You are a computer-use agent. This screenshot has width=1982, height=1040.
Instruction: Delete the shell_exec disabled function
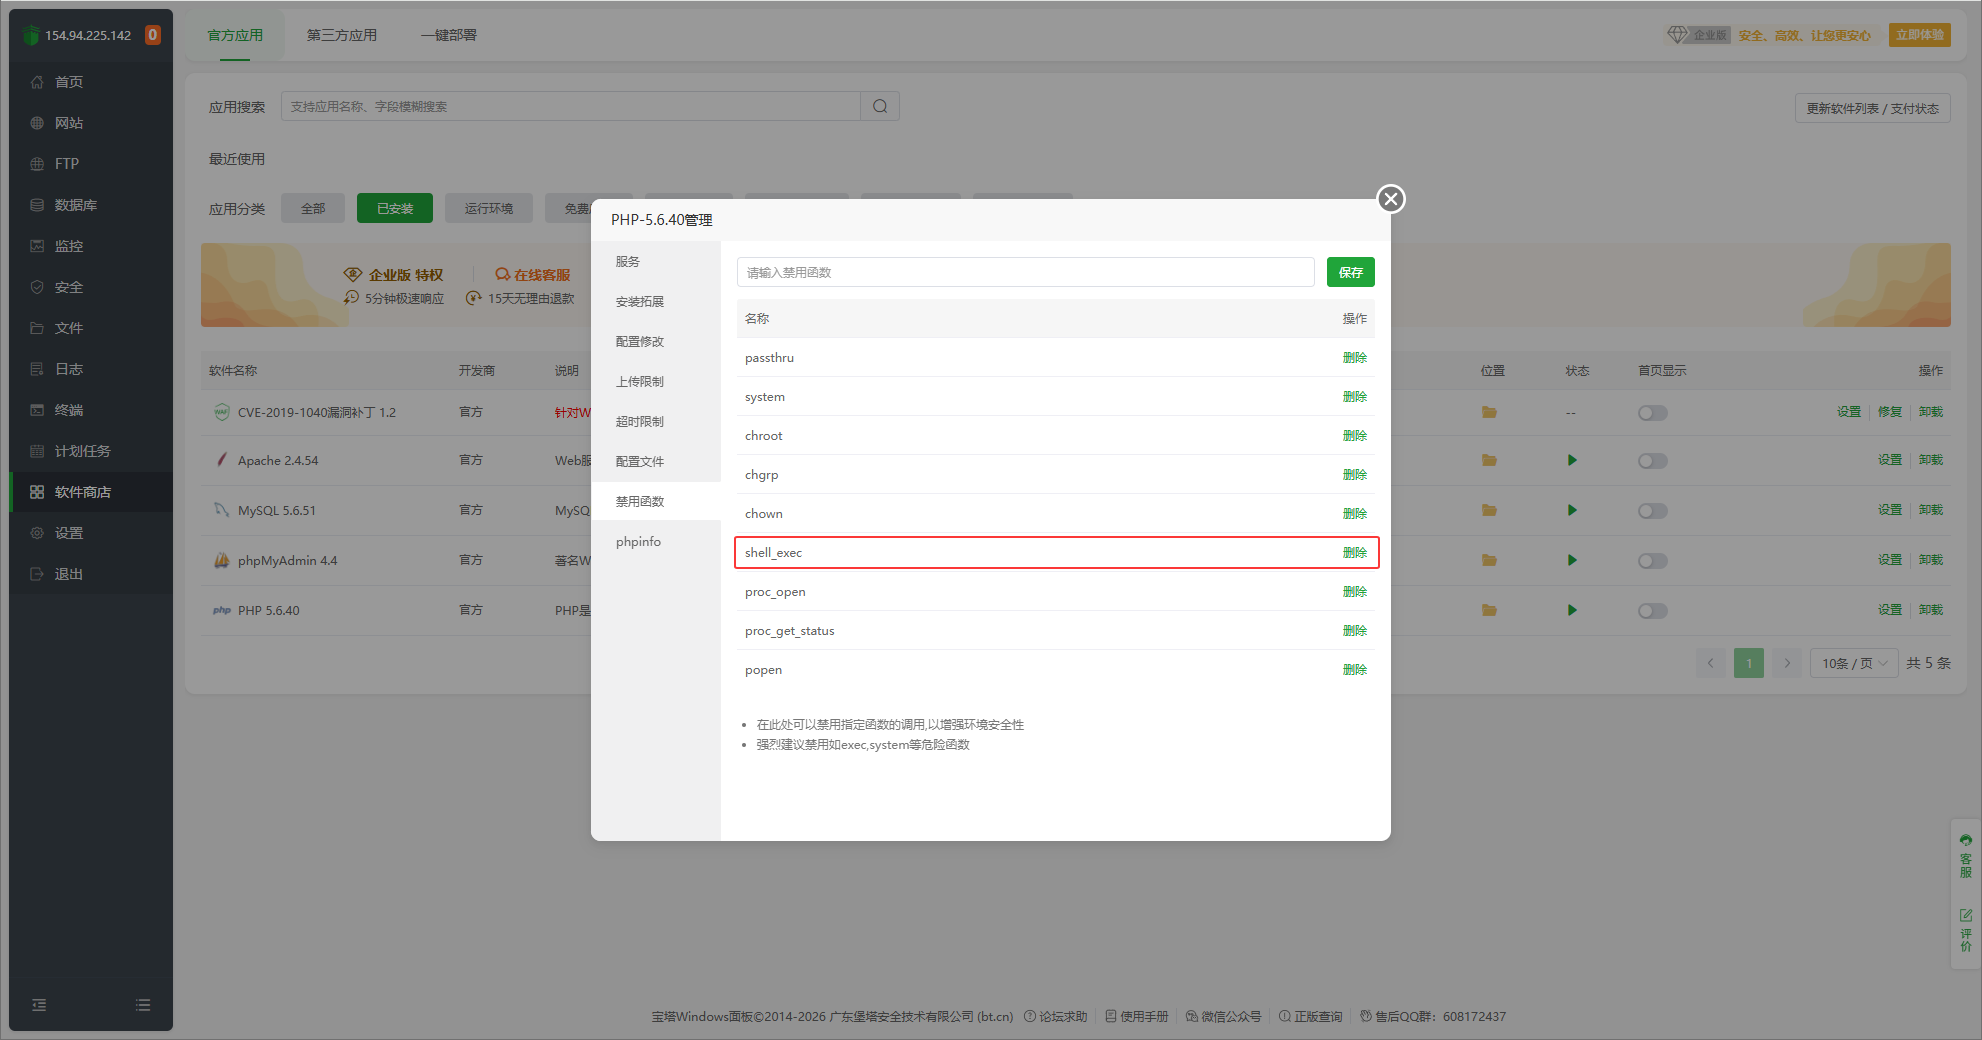tap(1354, 553)
